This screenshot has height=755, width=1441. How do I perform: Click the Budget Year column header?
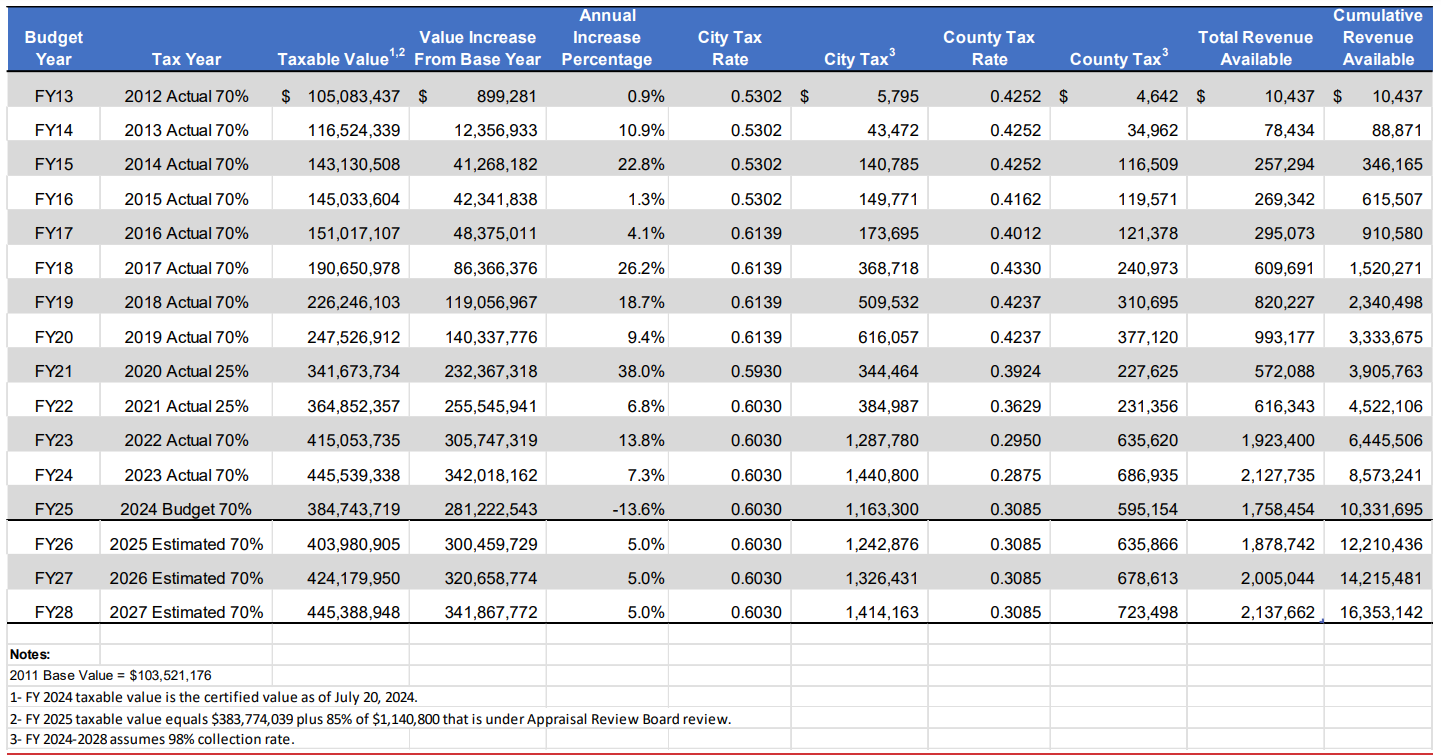54,48
